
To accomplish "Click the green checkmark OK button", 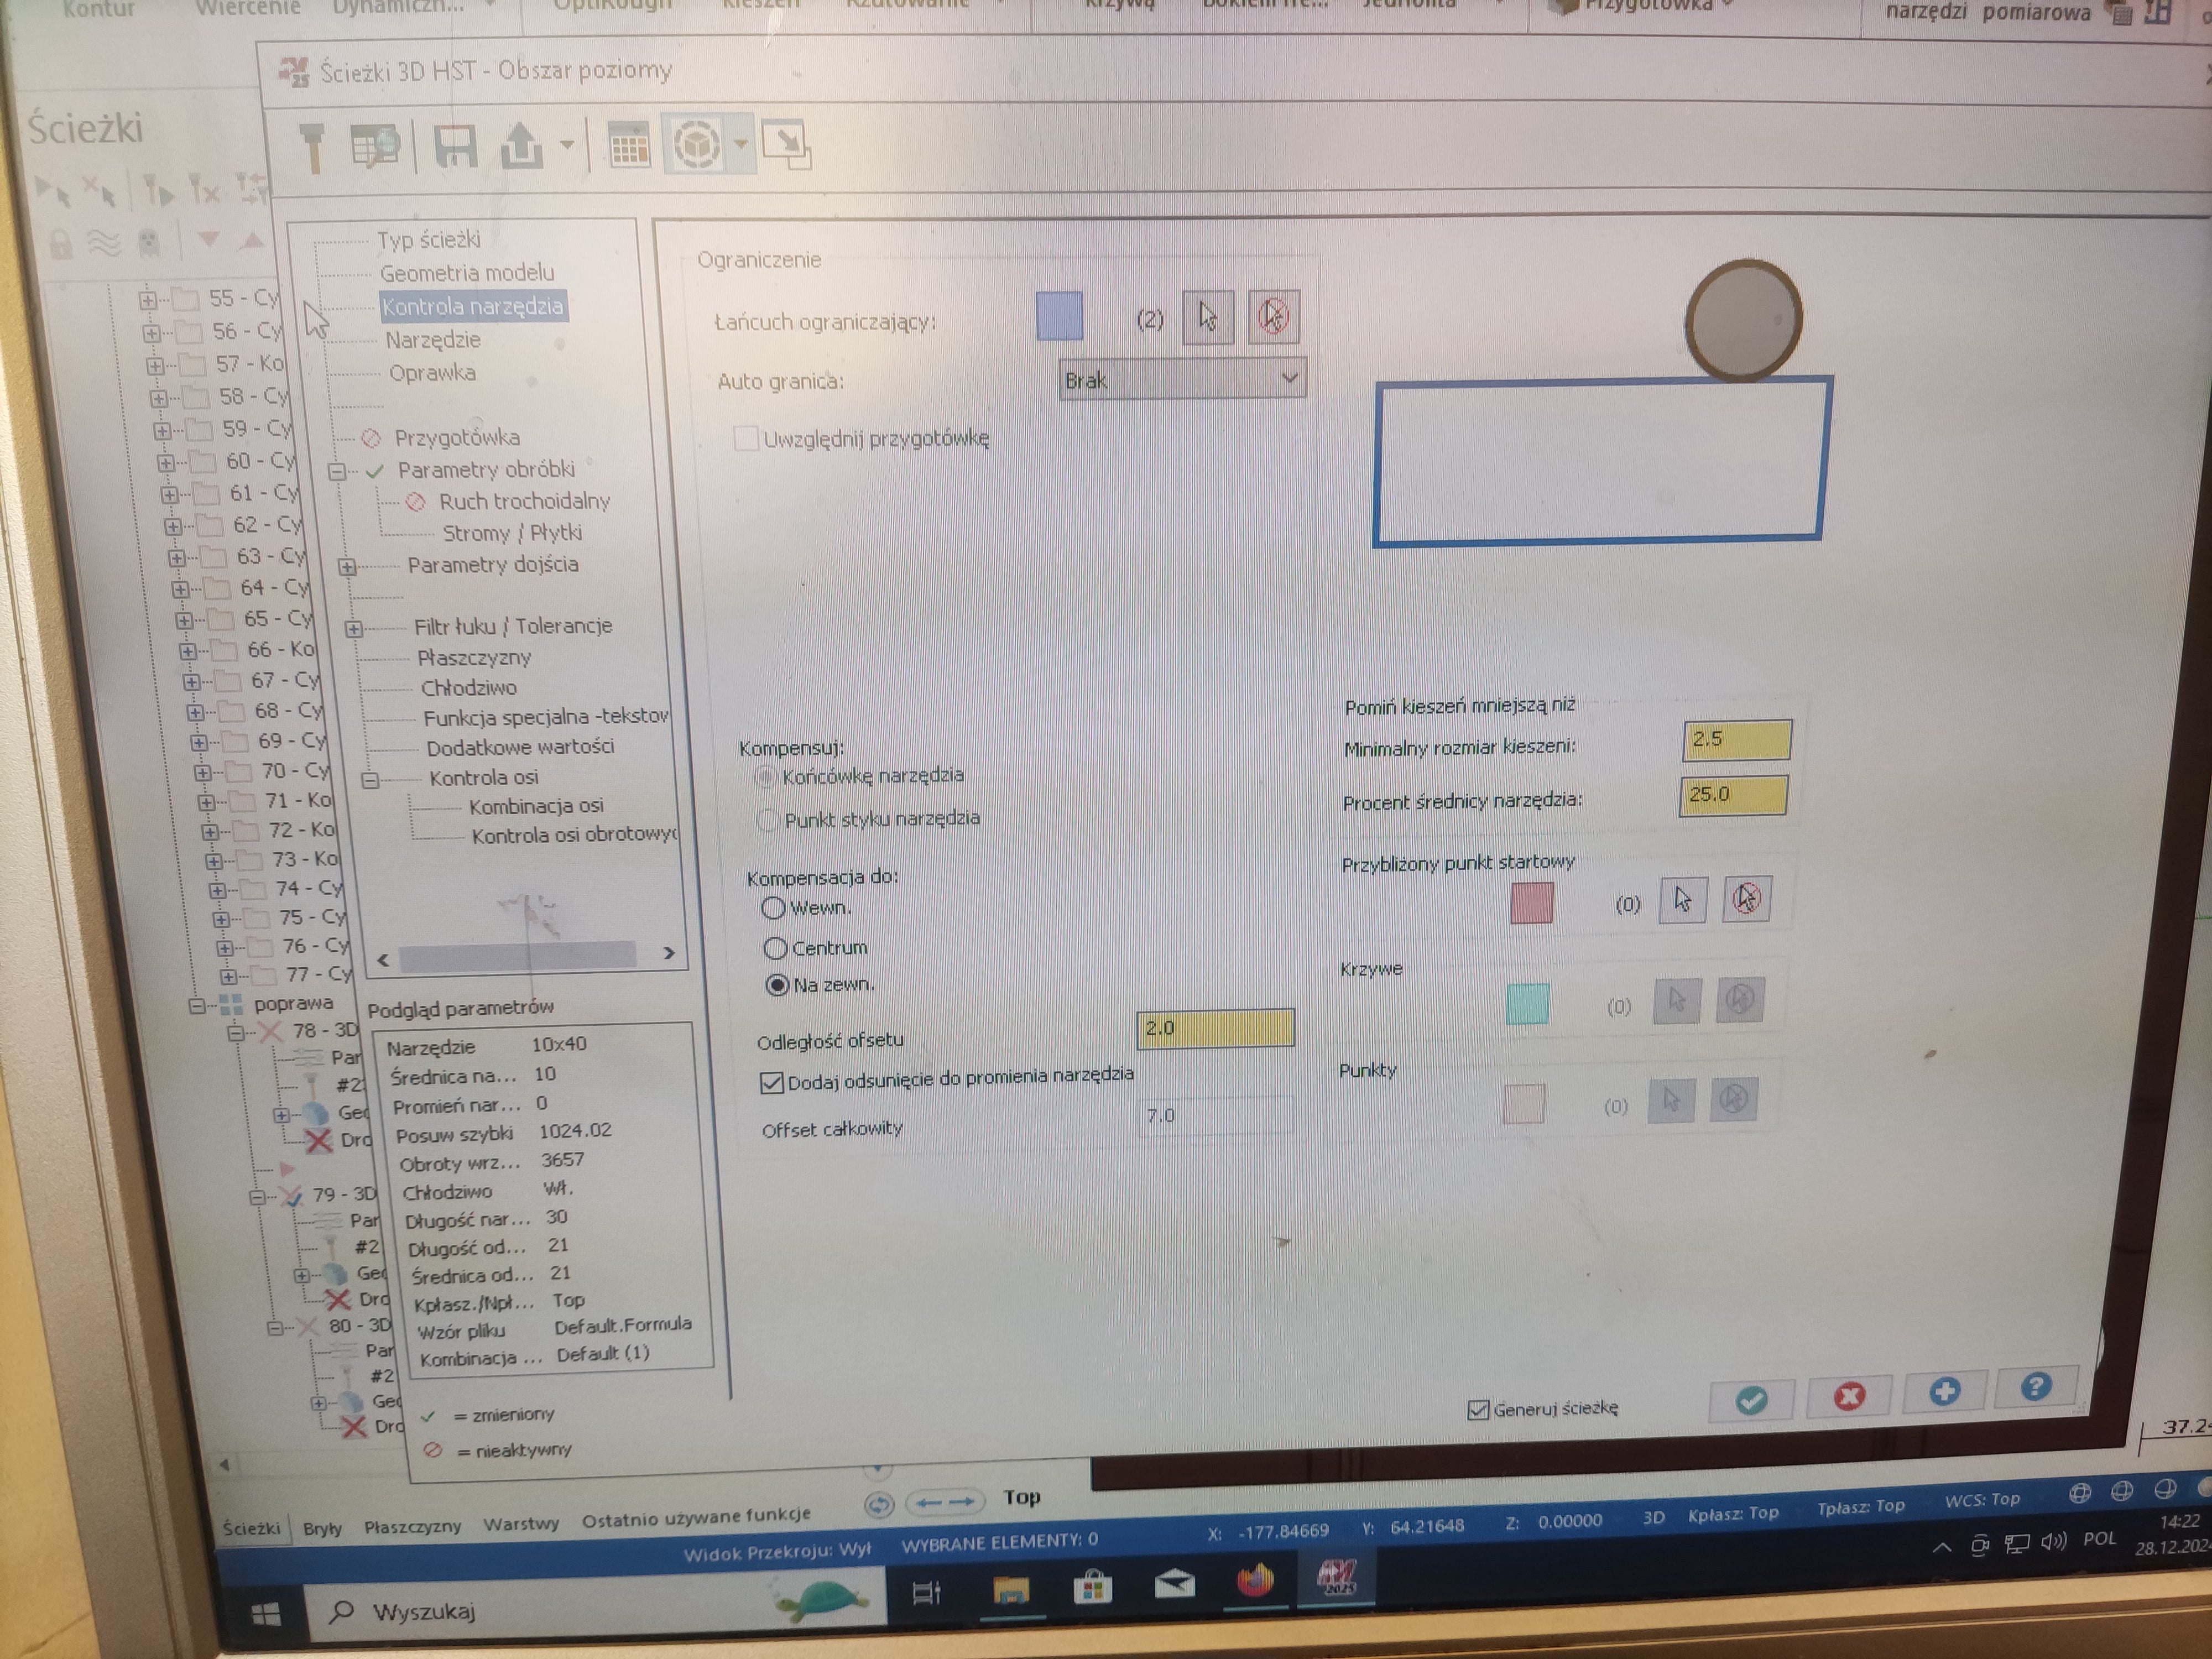I will (x=1751, y=1399).
